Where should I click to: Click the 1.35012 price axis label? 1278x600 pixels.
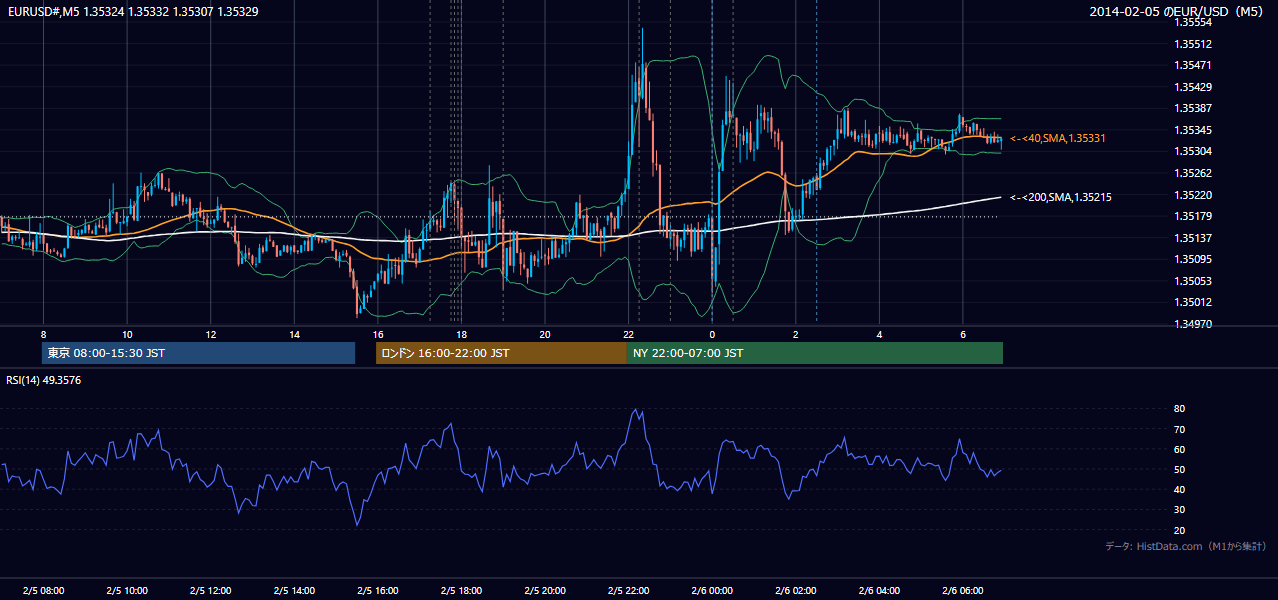(1193, 302)
